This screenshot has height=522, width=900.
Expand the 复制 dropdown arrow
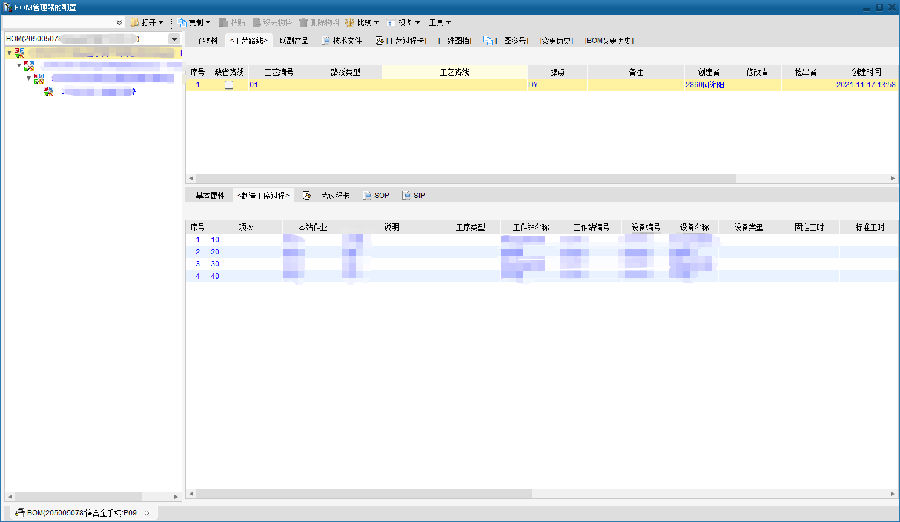pos(208,22)
